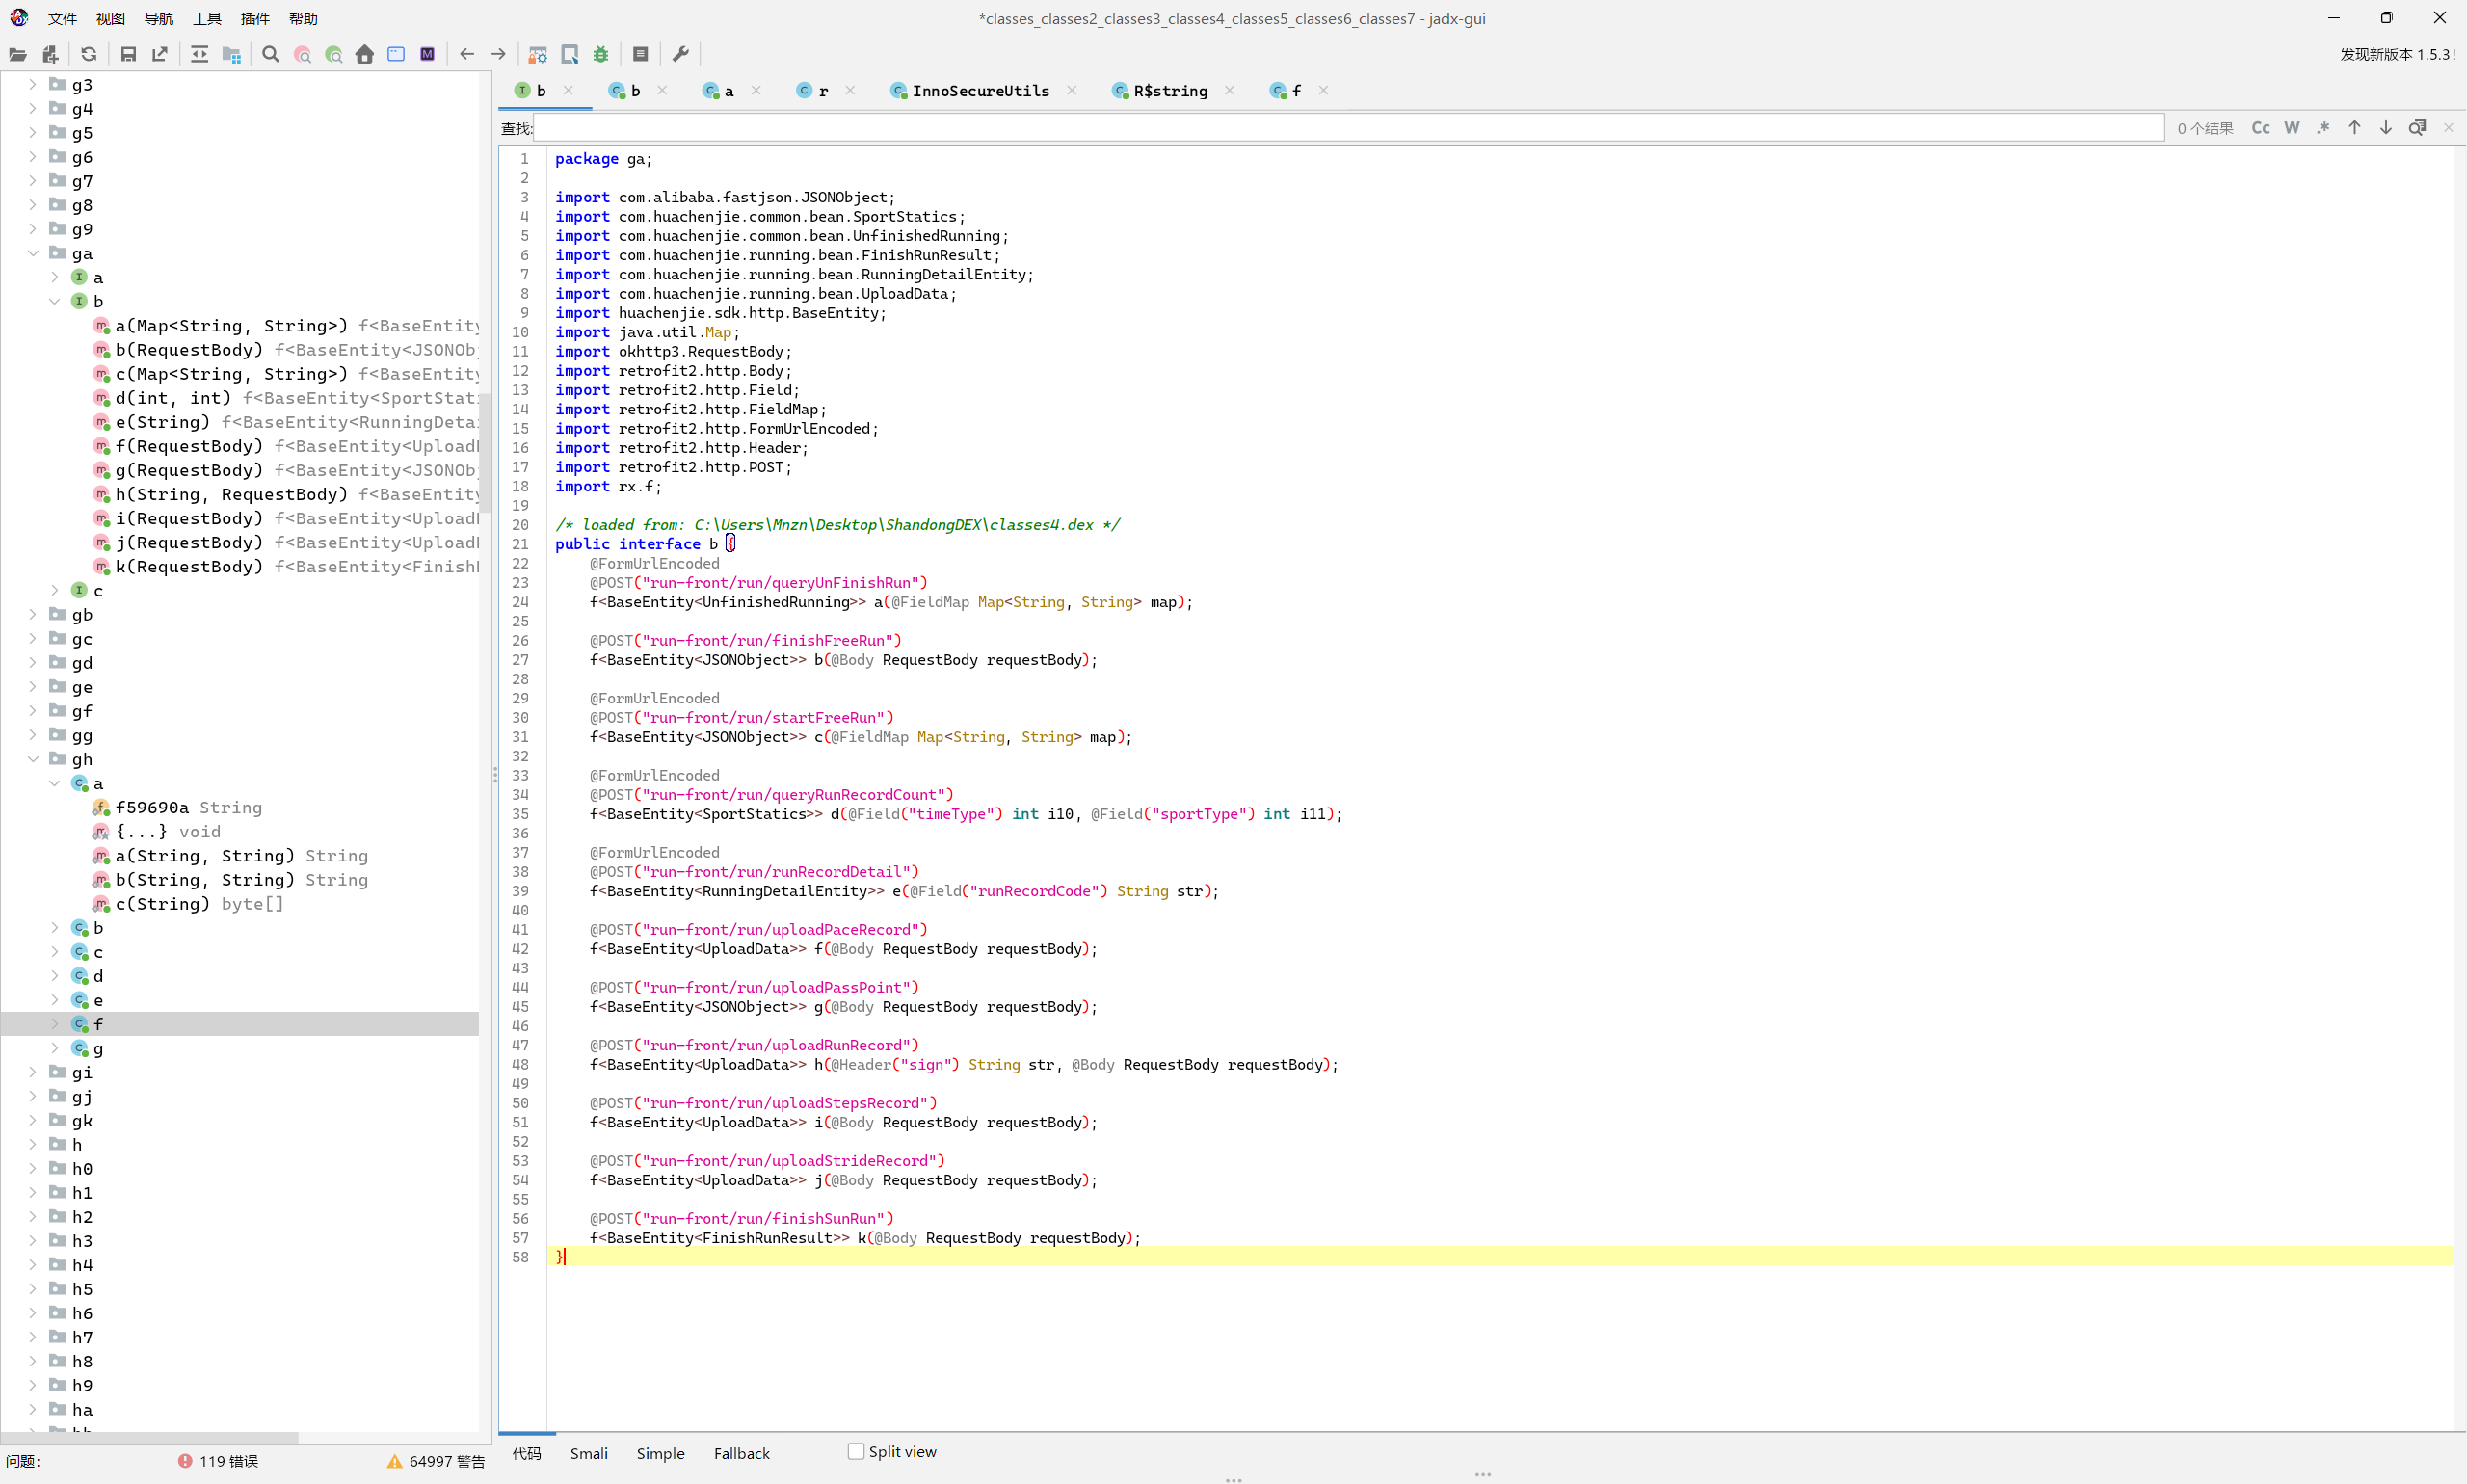Expand the gb package tree node
This screenshot has height=1484, width=2467.
33,614
